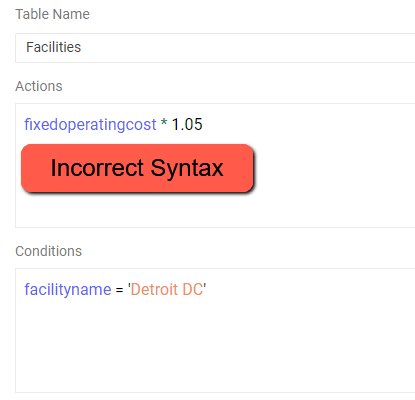The width and height of the screenshot is (415, 400).
Task: Click the word Syntax in the red badge
Action: (187, 169)
